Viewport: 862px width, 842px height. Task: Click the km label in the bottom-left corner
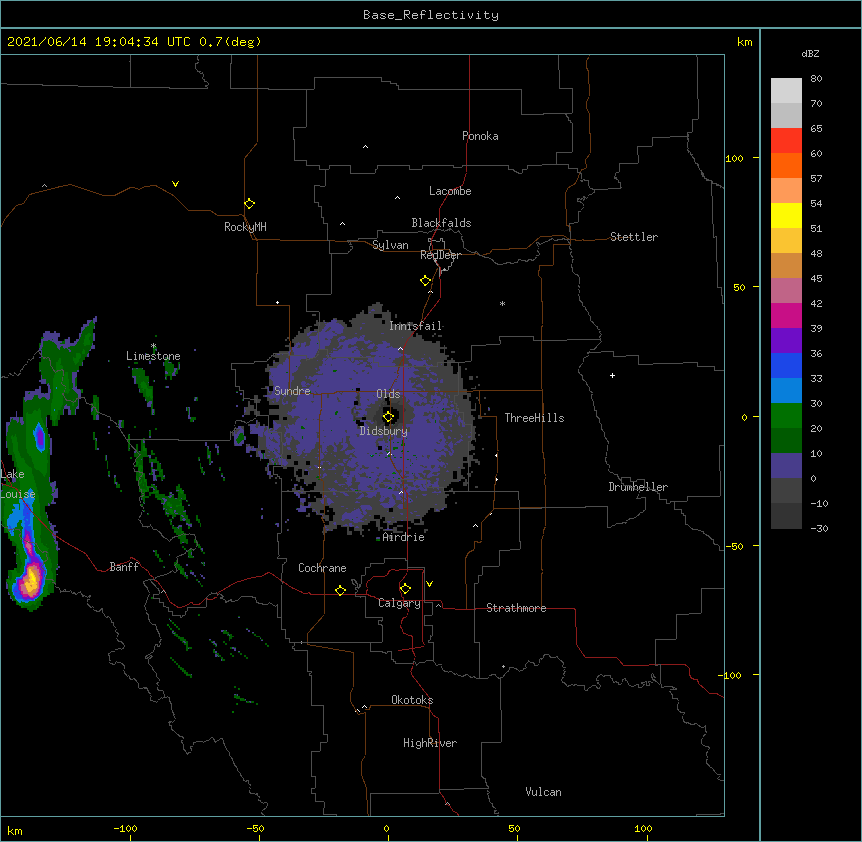pyautogui.click(x=14, y=830)
